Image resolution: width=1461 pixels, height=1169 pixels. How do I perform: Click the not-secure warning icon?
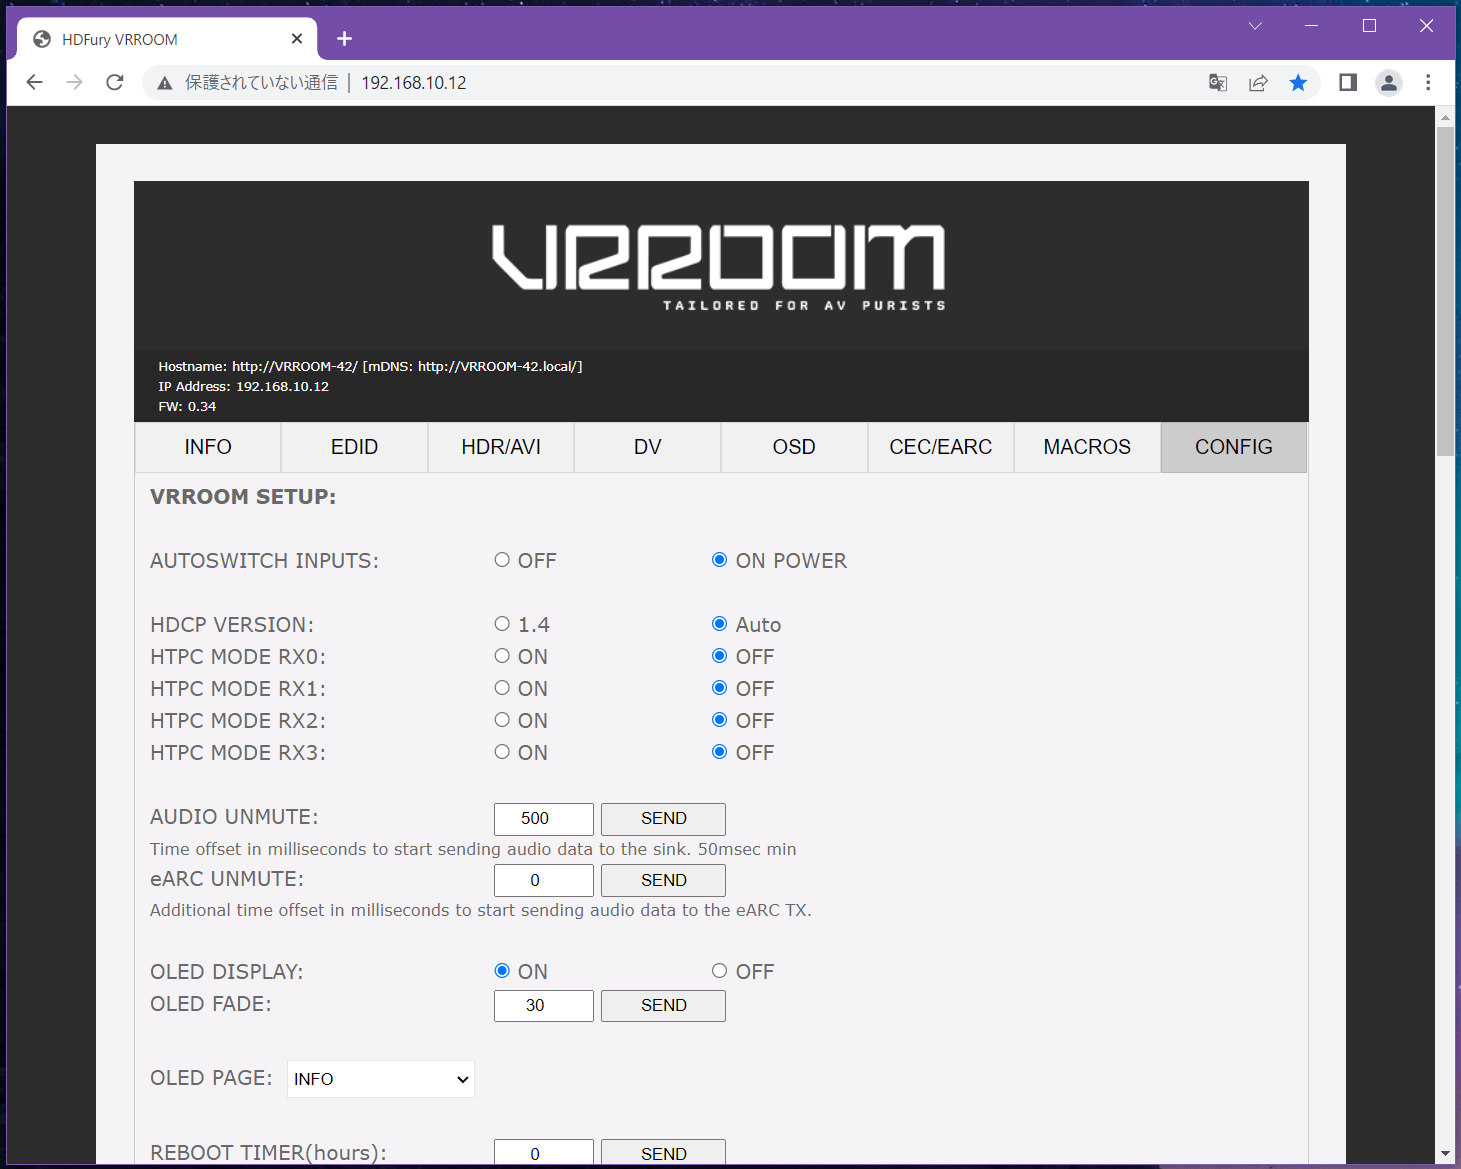pos(165,83)
